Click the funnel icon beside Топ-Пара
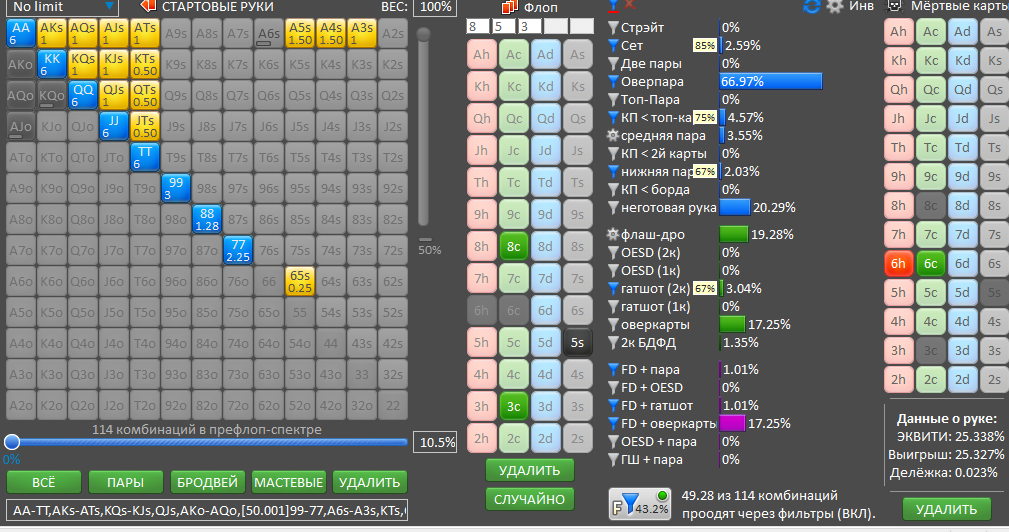This screenshot has height=532, width=1009. point(613,100)
